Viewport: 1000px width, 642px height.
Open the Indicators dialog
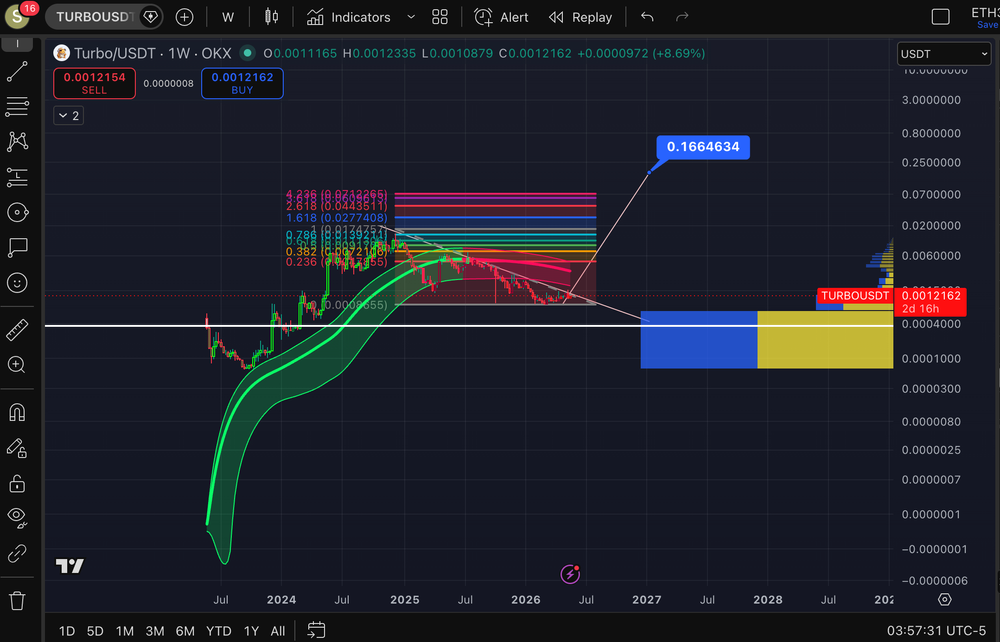pos(349,17)
